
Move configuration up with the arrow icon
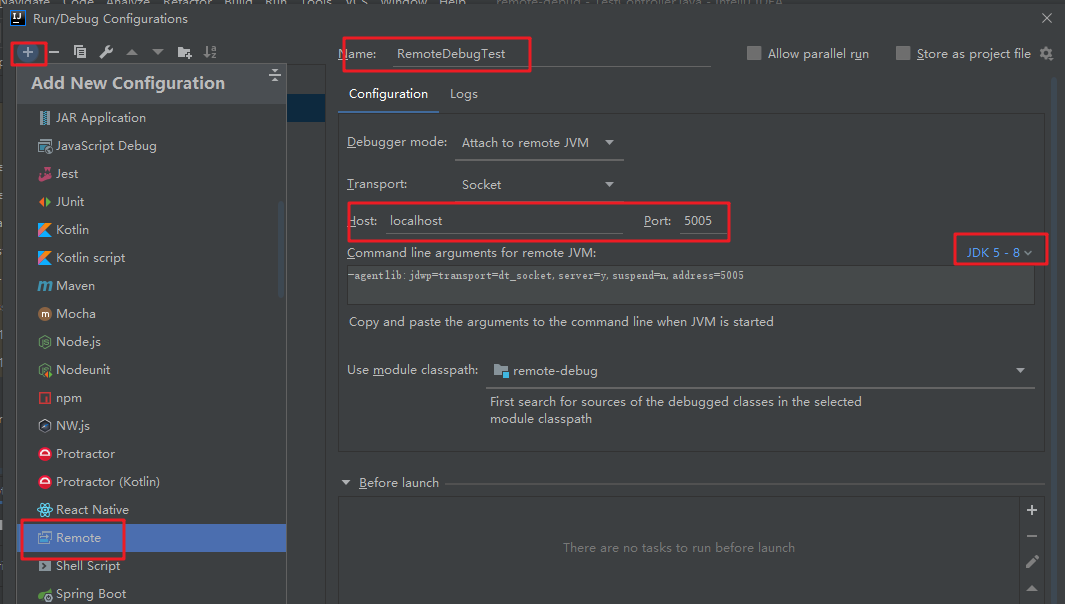pyautogui.click(x=132, y=52)
